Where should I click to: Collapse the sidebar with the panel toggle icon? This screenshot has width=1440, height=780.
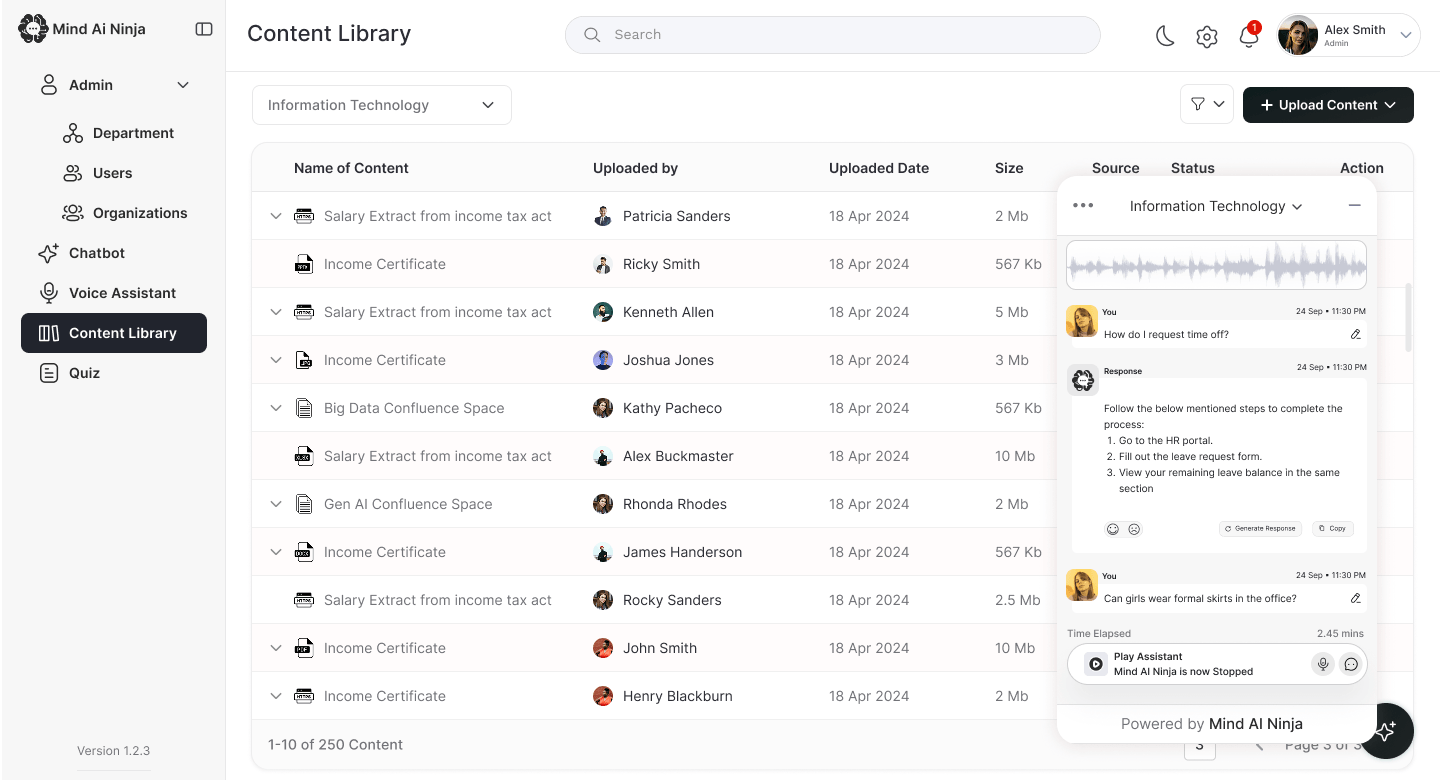pyautogui.click(x=204, y=29)
